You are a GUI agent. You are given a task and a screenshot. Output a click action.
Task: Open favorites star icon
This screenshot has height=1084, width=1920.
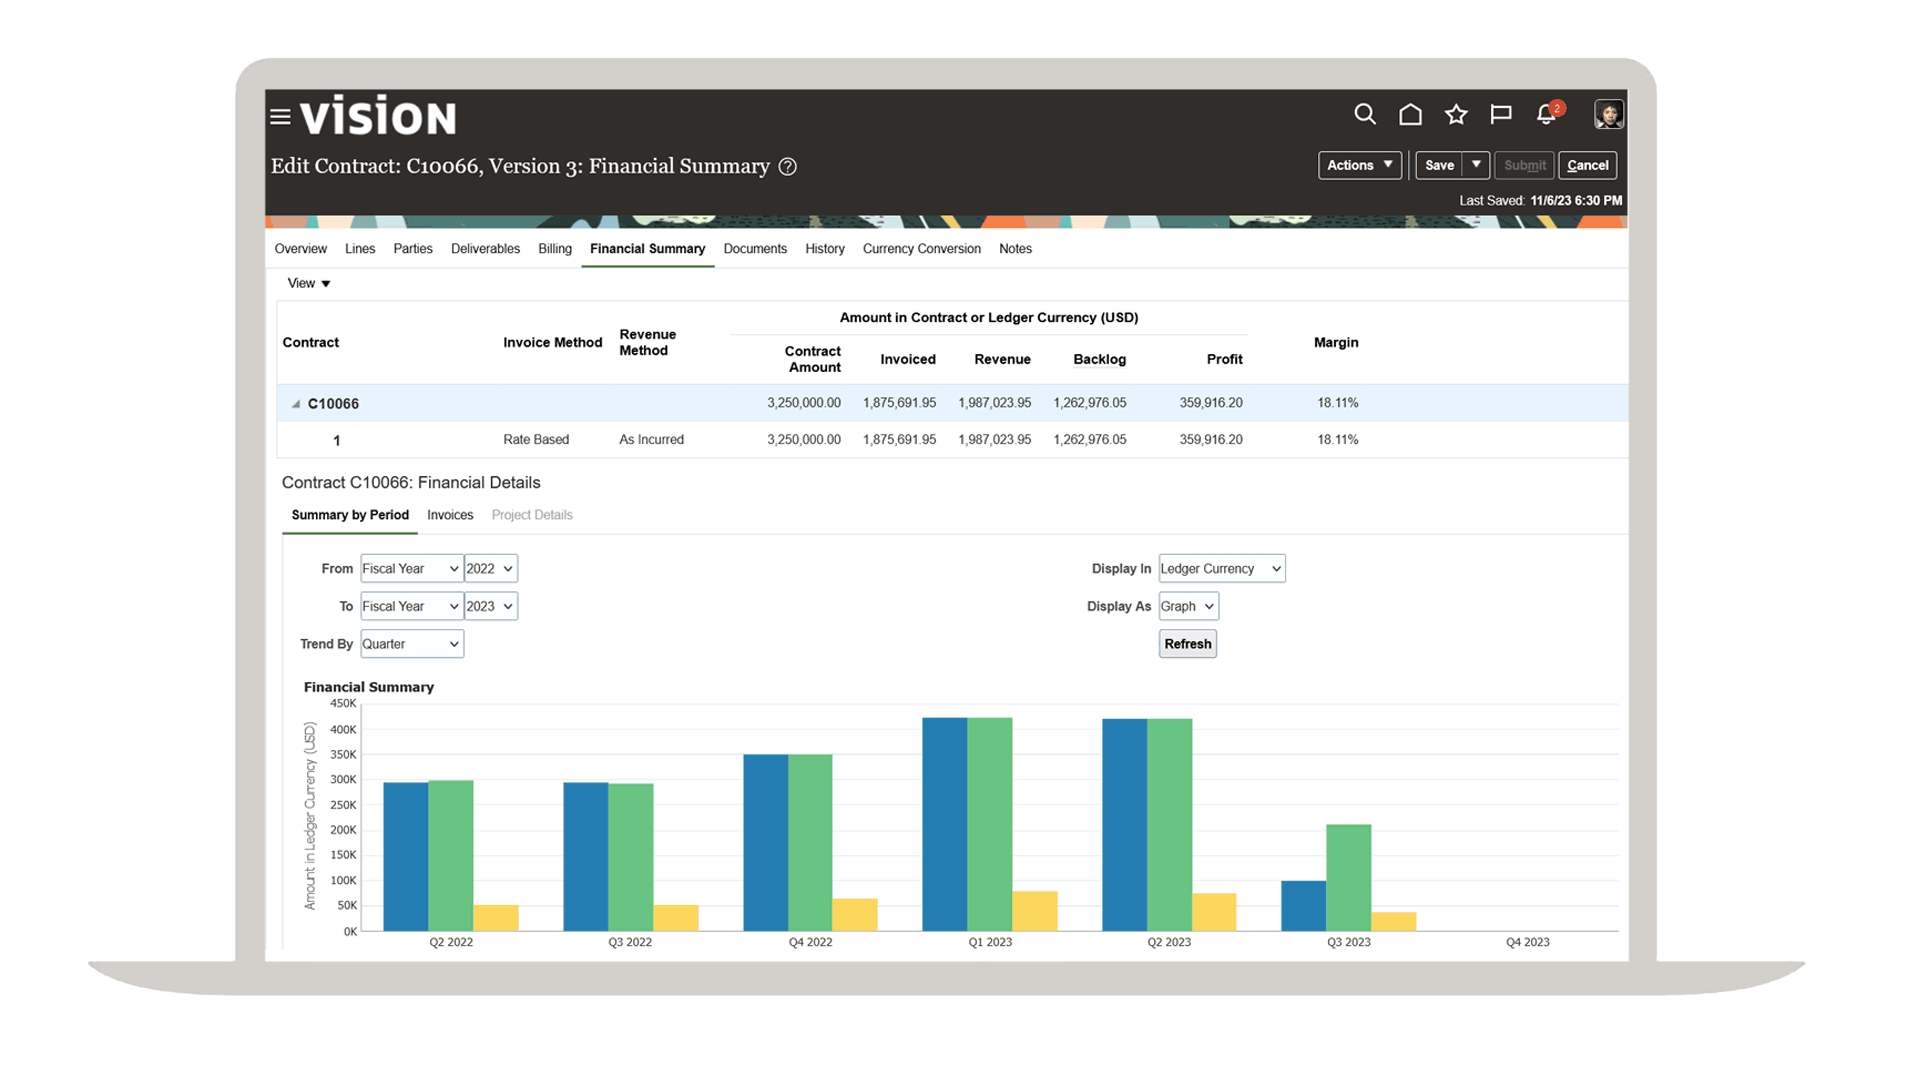tap(1456, 115)
